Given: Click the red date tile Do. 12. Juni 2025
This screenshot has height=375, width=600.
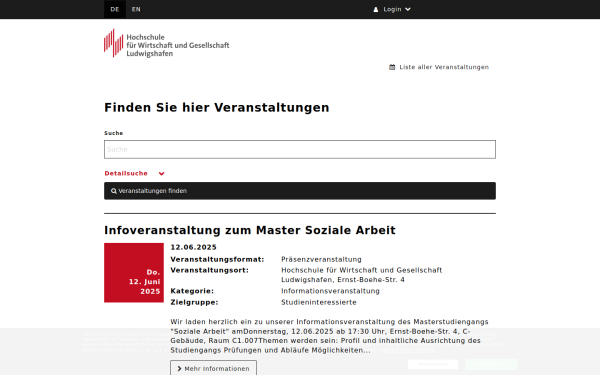Looking at the screenshot, I should [x=134, y=272].
